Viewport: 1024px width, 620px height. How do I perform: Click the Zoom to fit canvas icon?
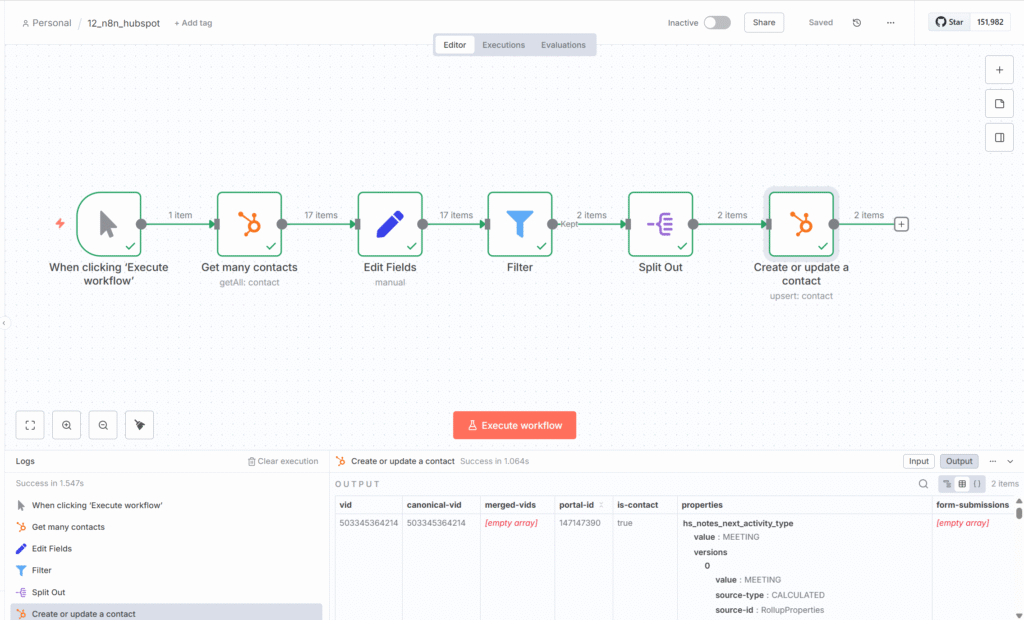(29, 424)
